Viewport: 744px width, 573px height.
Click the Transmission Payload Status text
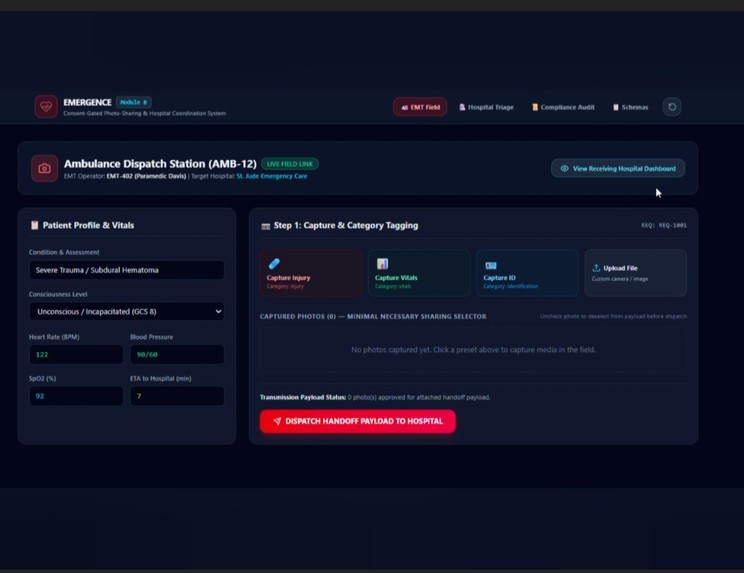coord(375,397)
